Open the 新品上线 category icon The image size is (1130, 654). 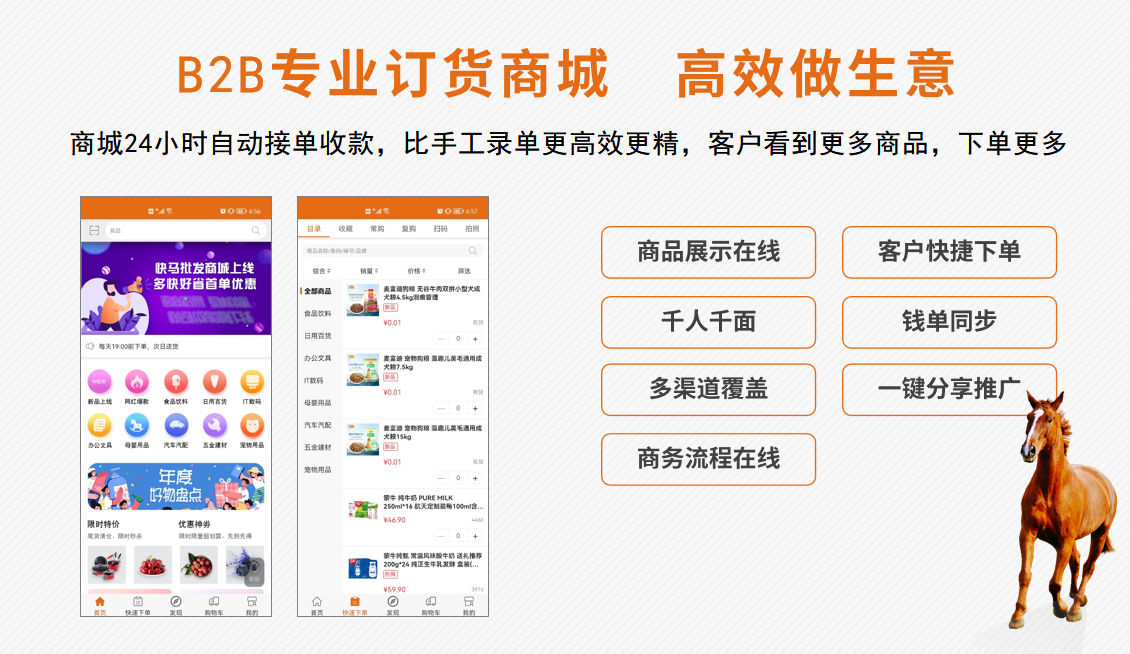click(99, 381)
